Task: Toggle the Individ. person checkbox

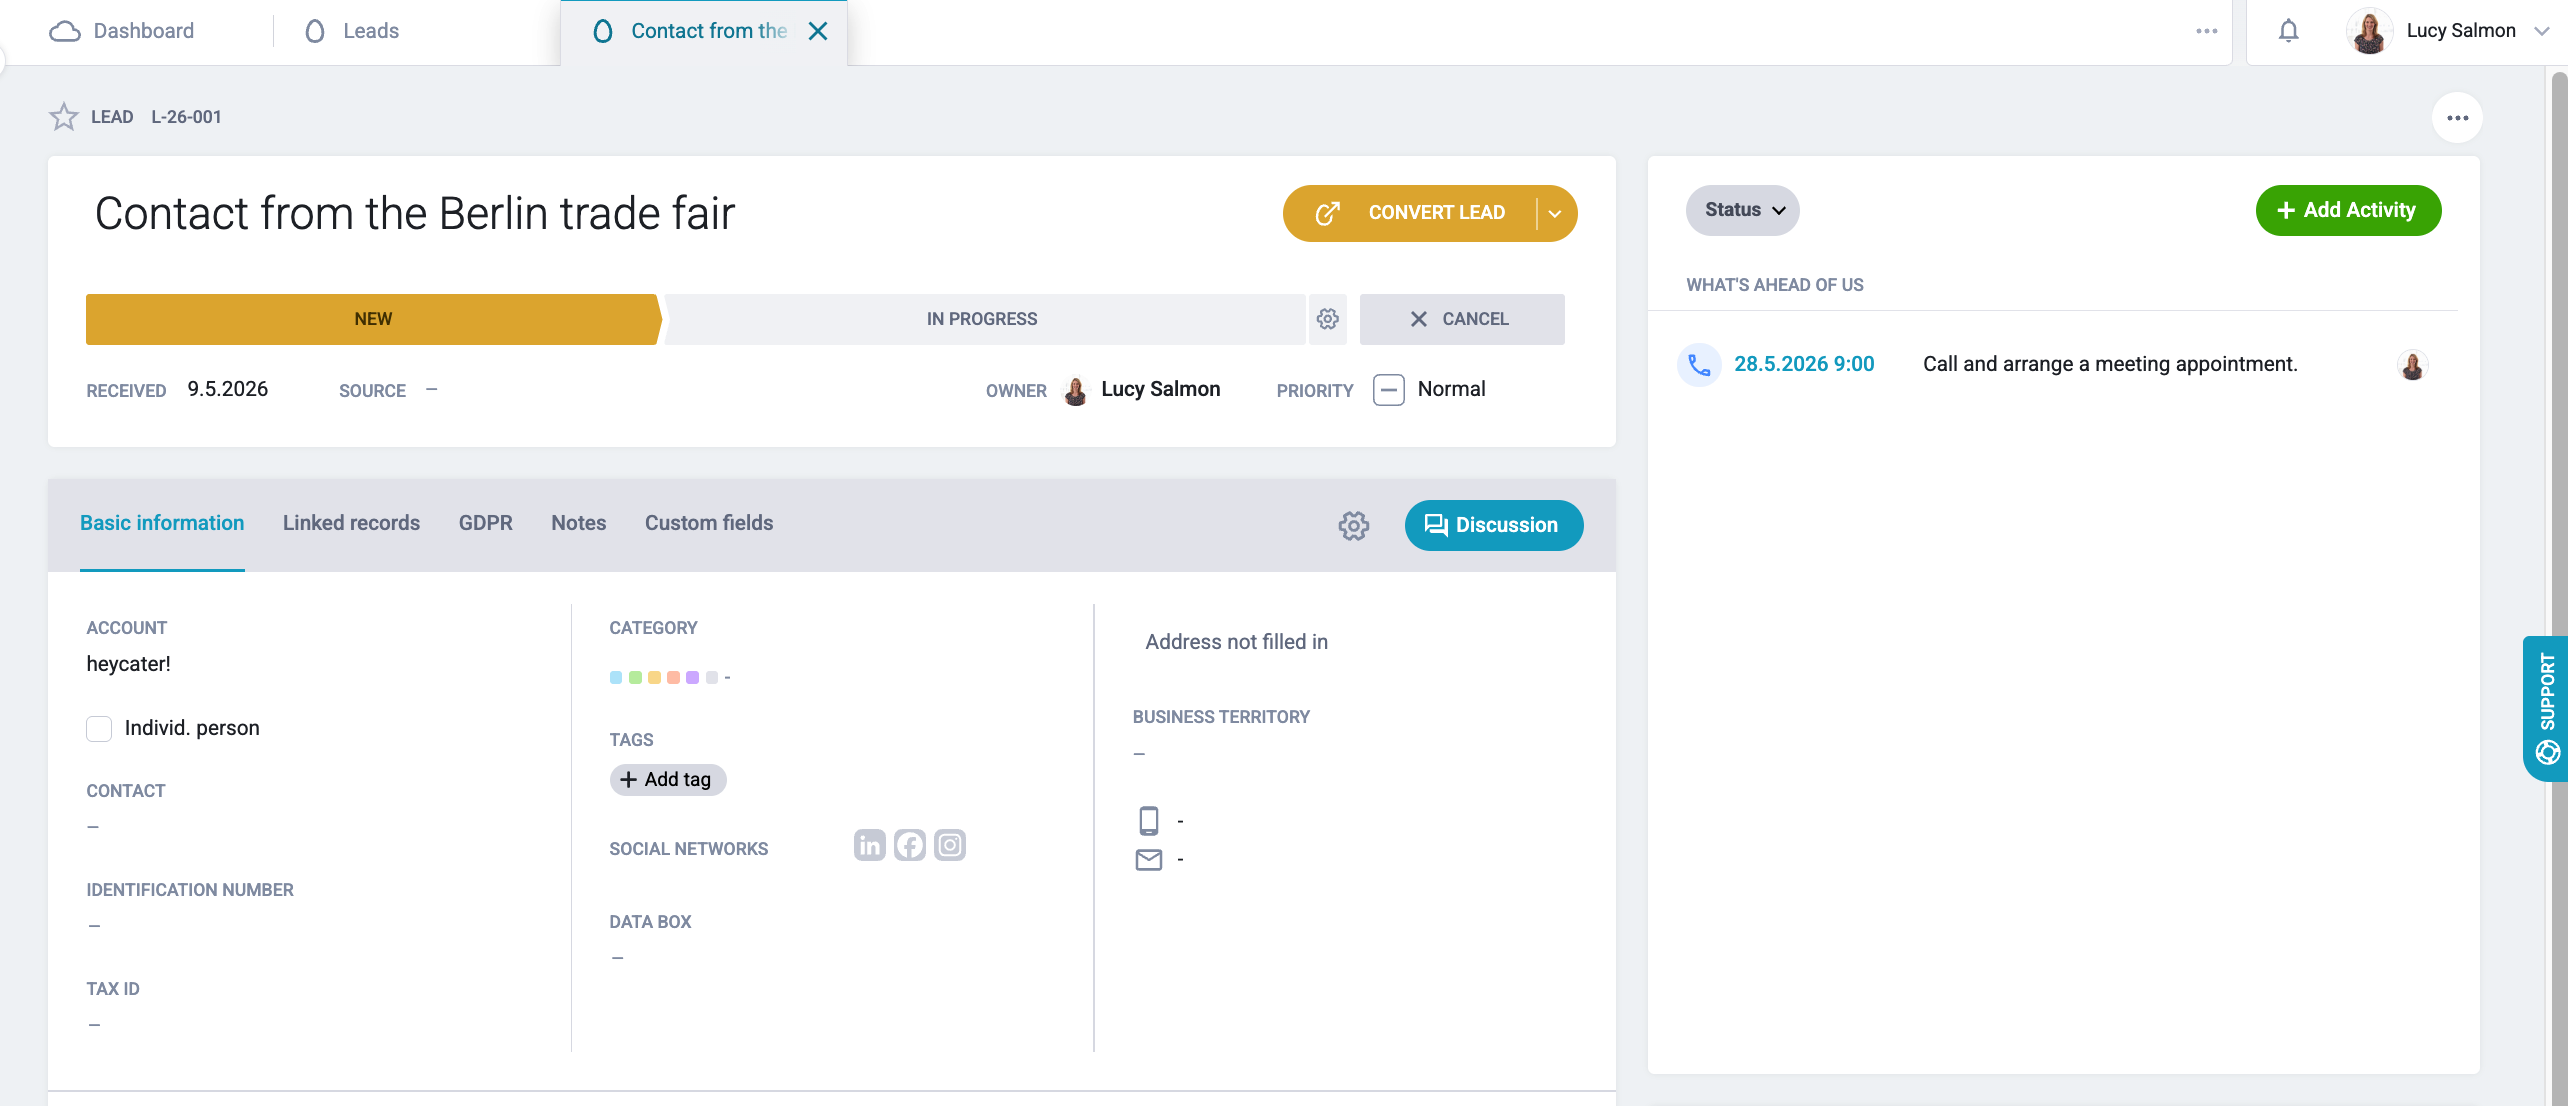Action: tap(99, 728)
